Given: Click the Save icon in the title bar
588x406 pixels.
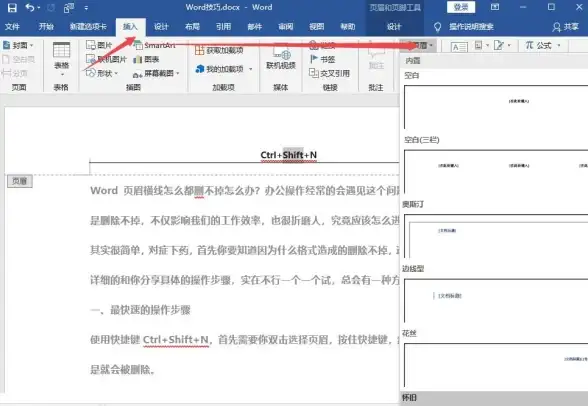Looking at the screenshot, I should click(x=12, y=7).
